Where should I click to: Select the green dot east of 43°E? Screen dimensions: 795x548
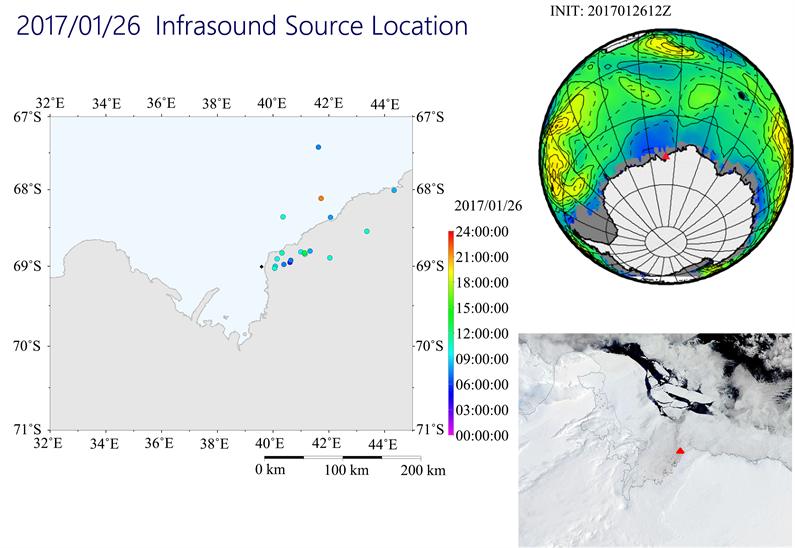[367, 231]
